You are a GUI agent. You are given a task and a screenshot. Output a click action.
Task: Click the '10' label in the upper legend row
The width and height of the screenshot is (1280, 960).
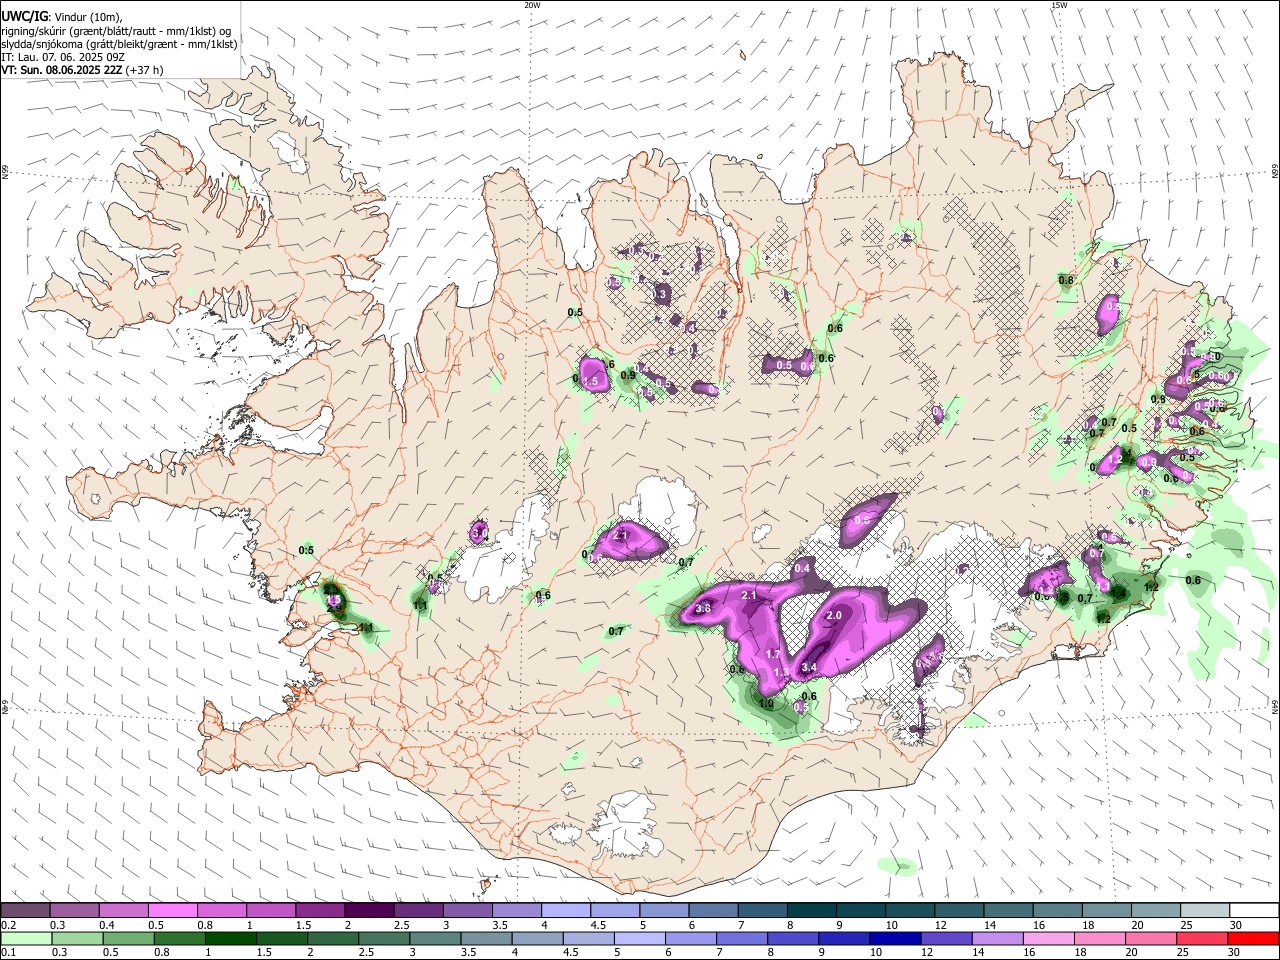point(890,925)
